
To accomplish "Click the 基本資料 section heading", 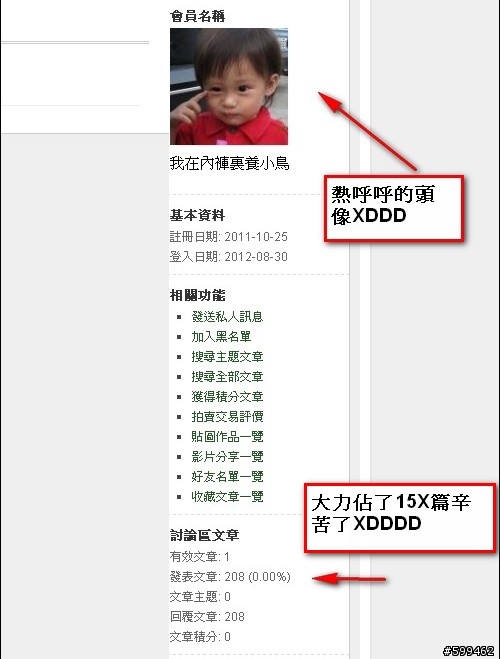I will pyautogui.click(x=197, y=215).
